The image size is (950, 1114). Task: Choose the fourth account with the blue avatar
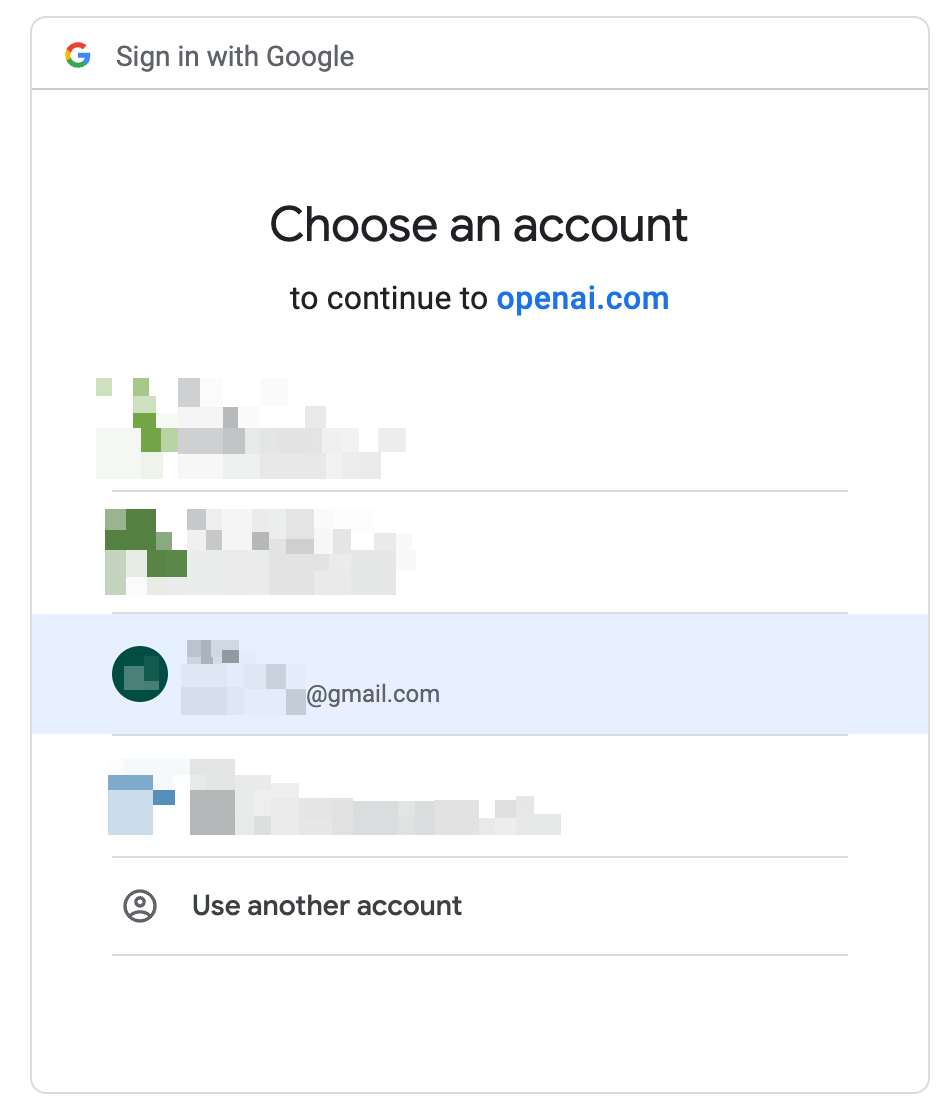coord(480,797)
